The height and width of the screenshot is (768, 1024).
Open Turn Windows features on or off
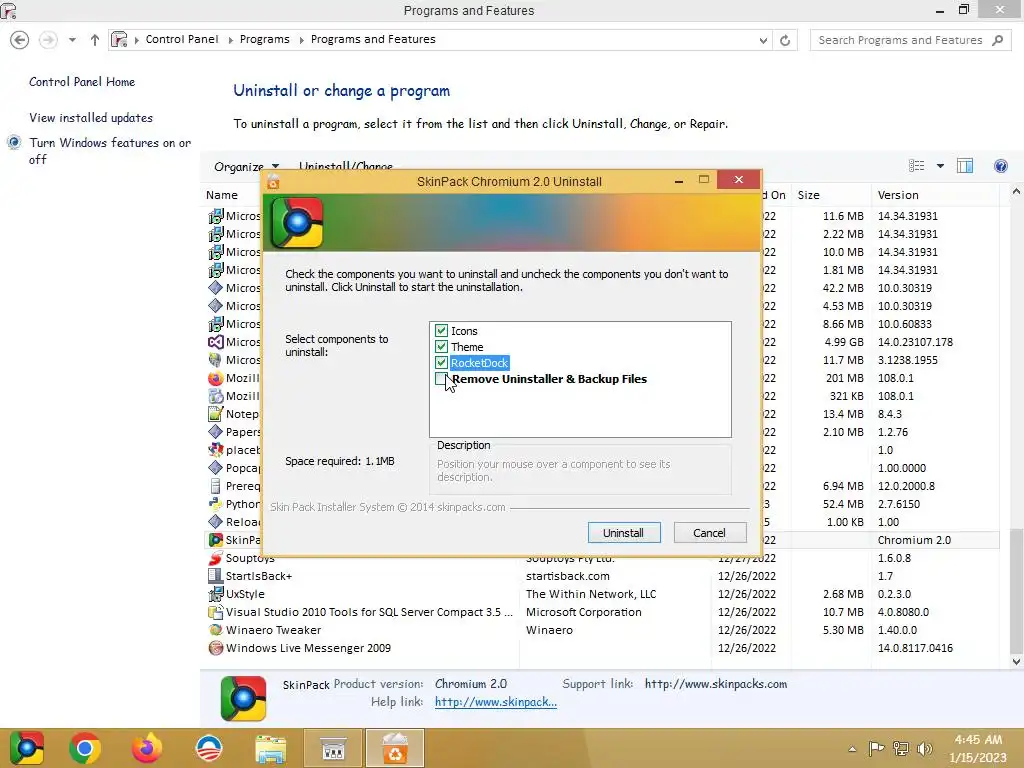pyautogui.click(x=110, y=151)
